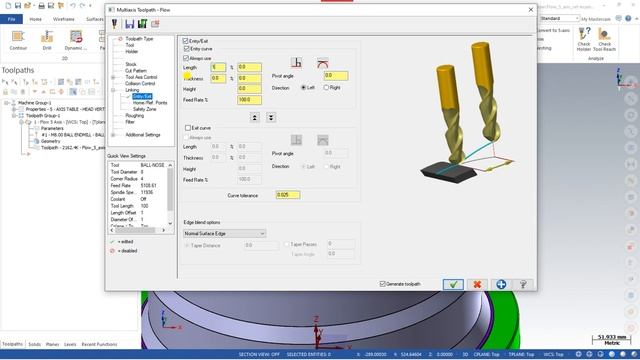Toggle entry curve Always use checkbox
Viewport: 640px width, 360px height.
186,58
